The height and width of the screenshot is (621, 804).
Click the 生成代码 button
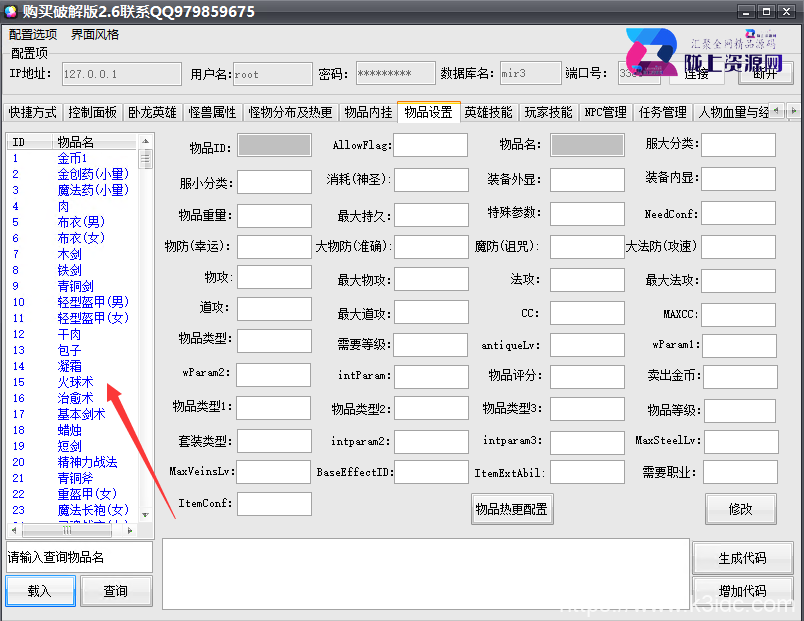742,557
